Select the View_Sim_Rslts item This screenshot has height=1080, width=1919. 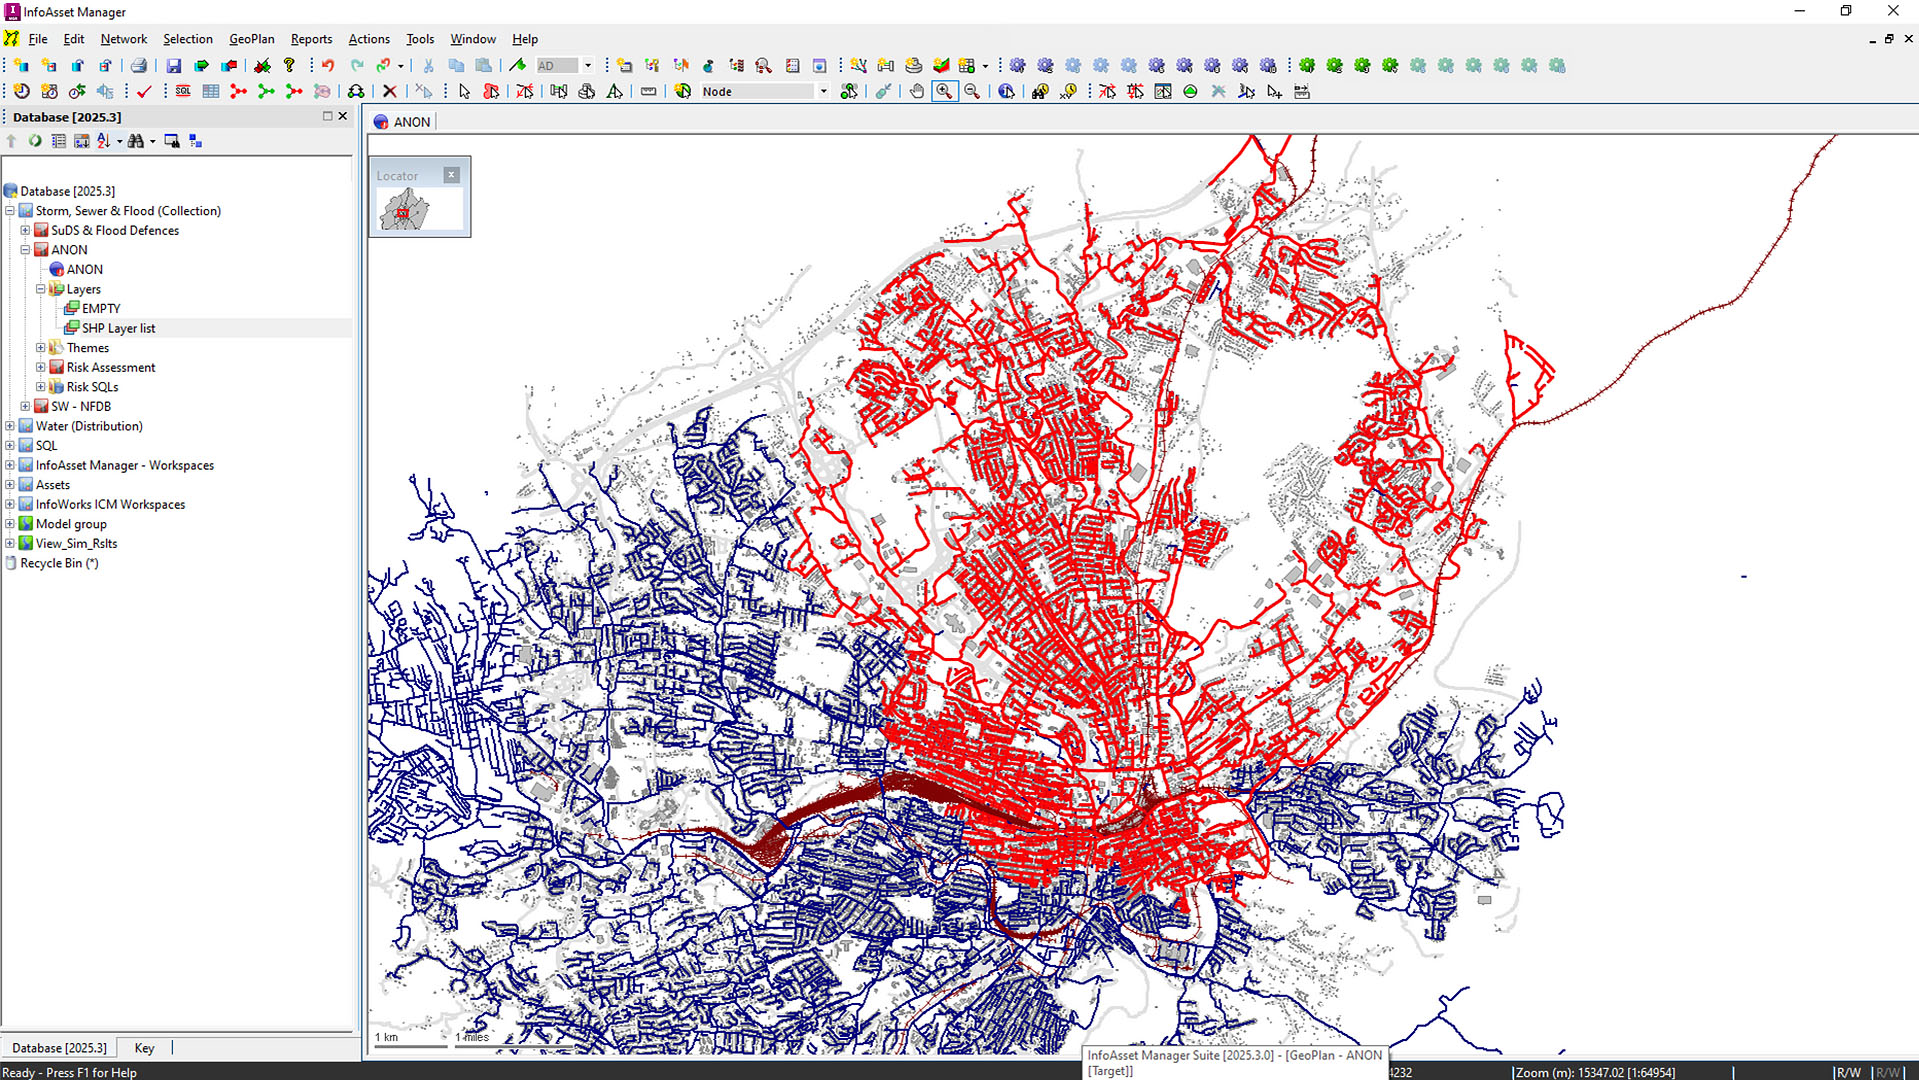click(x=77, y=544)
